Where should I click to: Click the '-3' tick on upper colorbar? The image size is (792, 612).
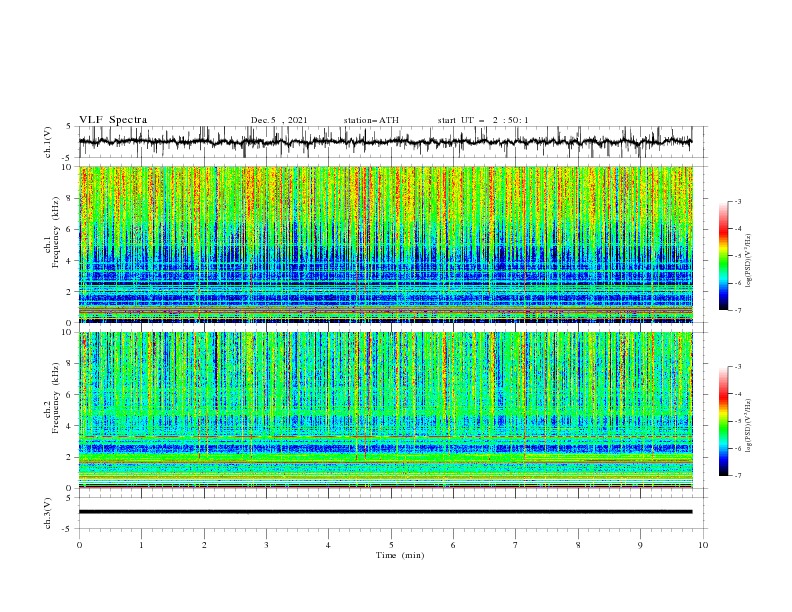pyautogui.click(x=738, y=201)
